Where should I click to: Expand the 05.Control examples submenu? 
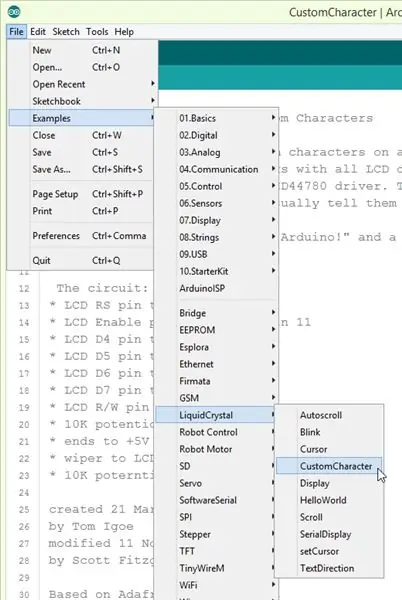(216, 186)
